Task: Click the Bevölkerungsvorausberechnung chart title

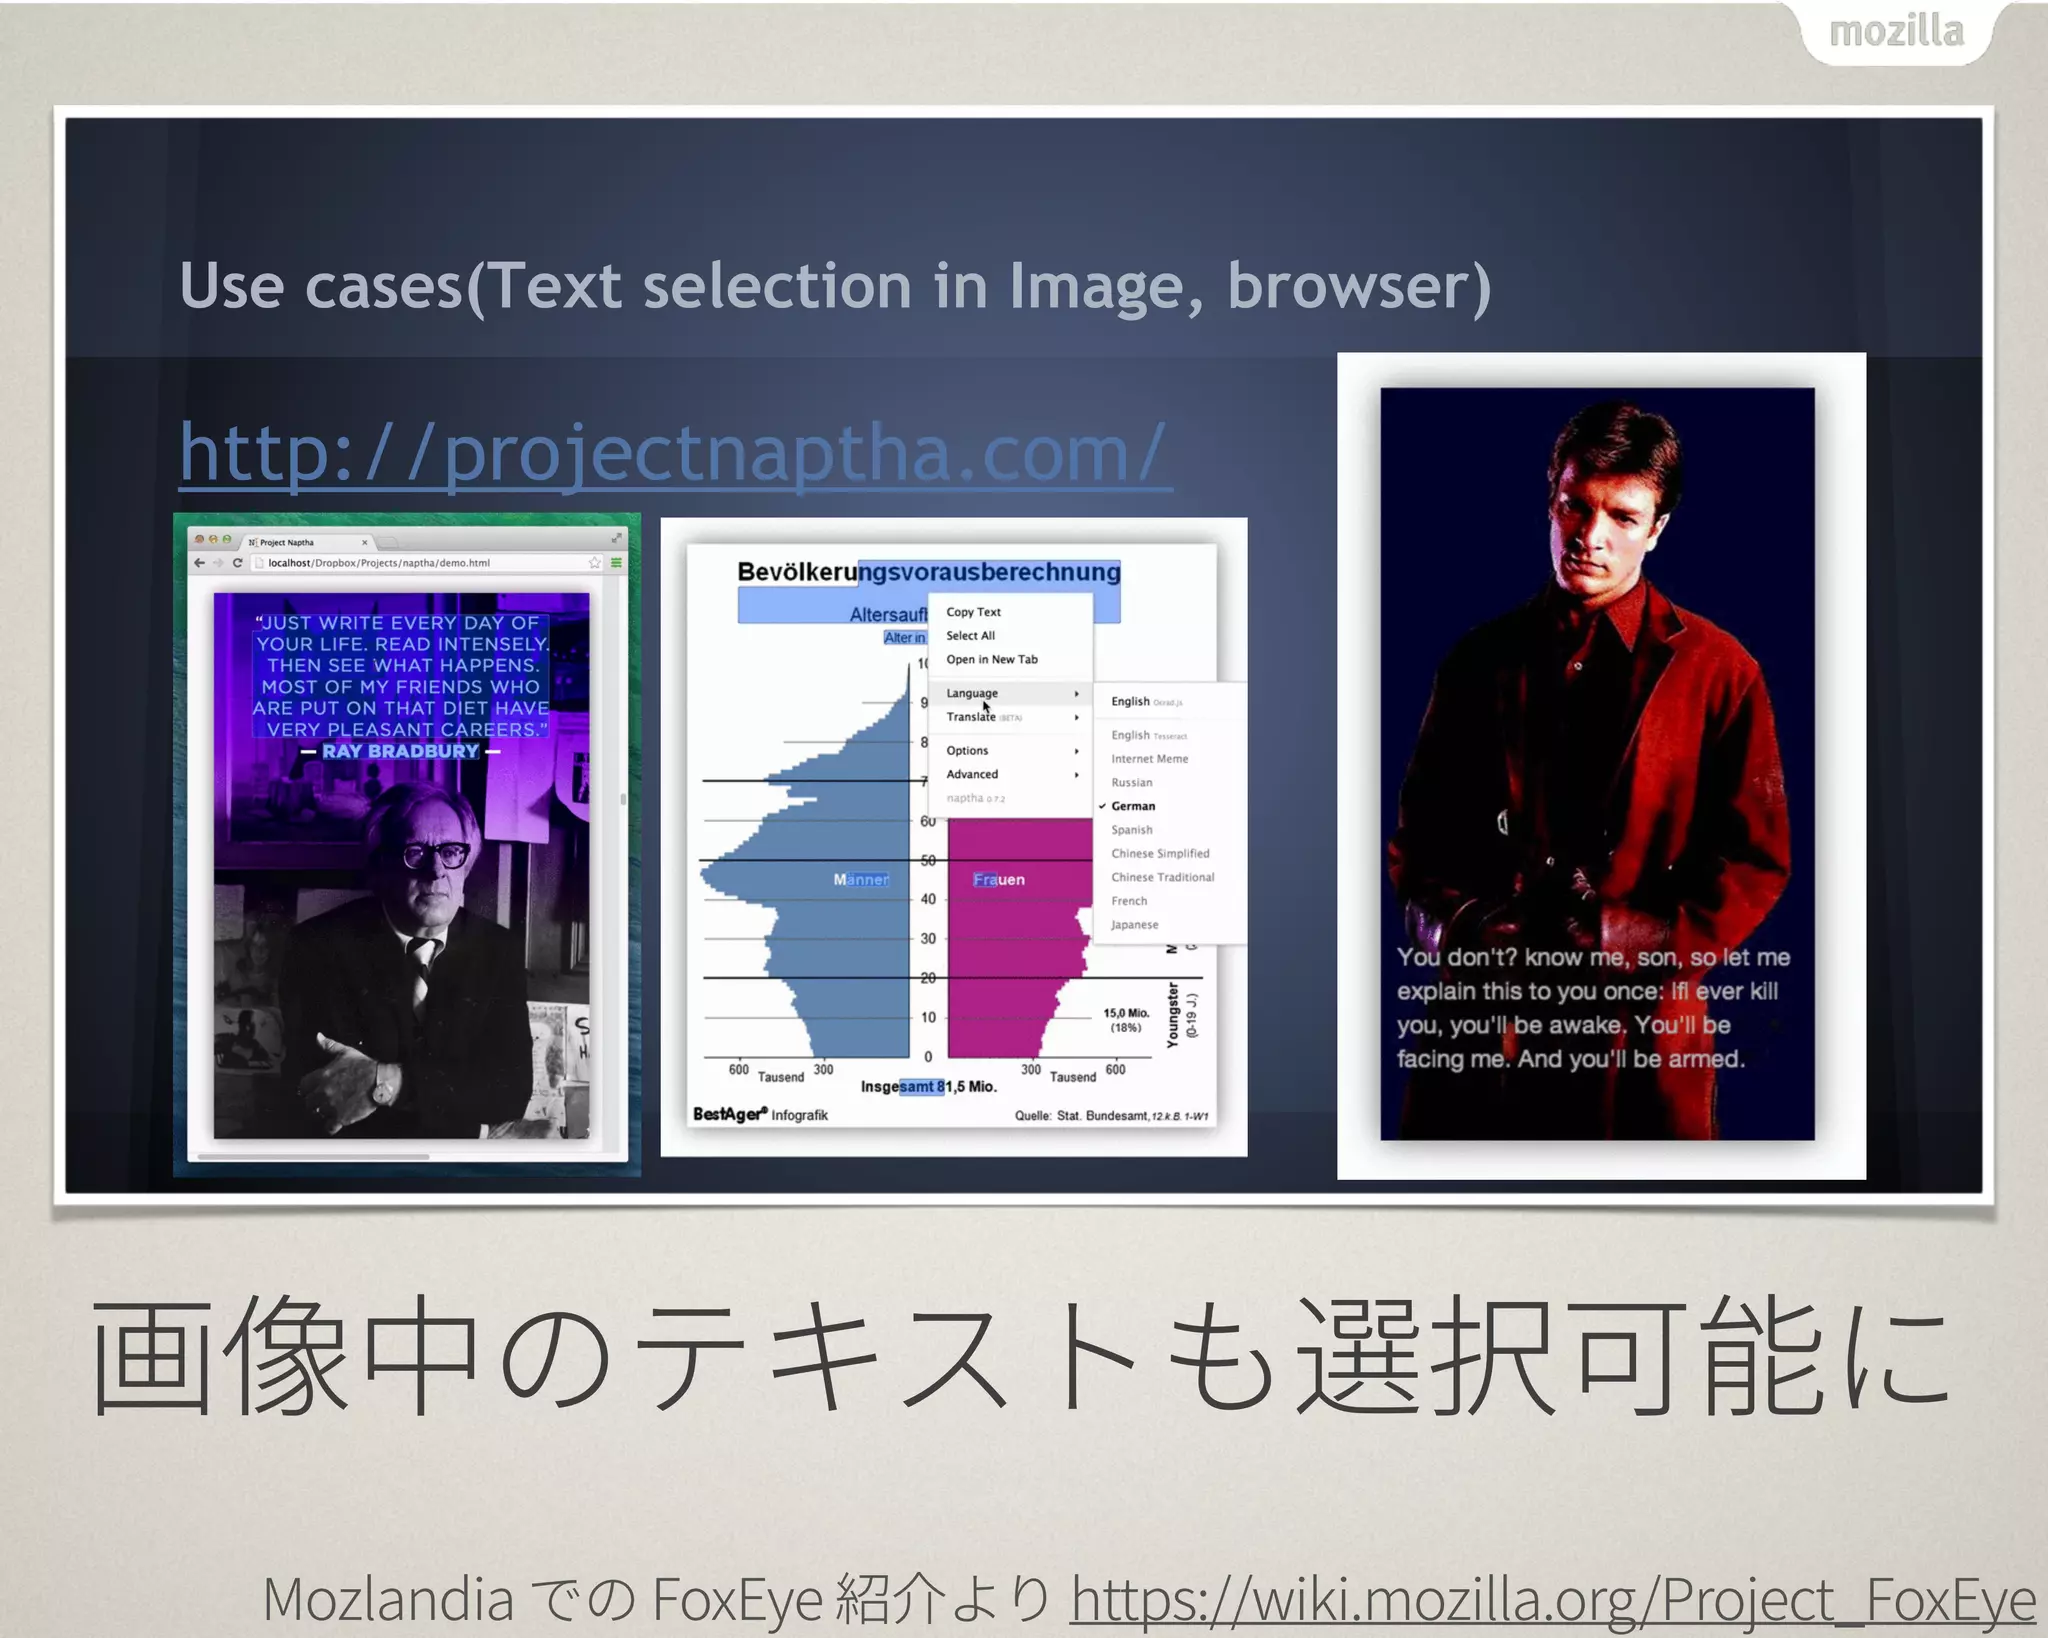Action: [928, 572]
